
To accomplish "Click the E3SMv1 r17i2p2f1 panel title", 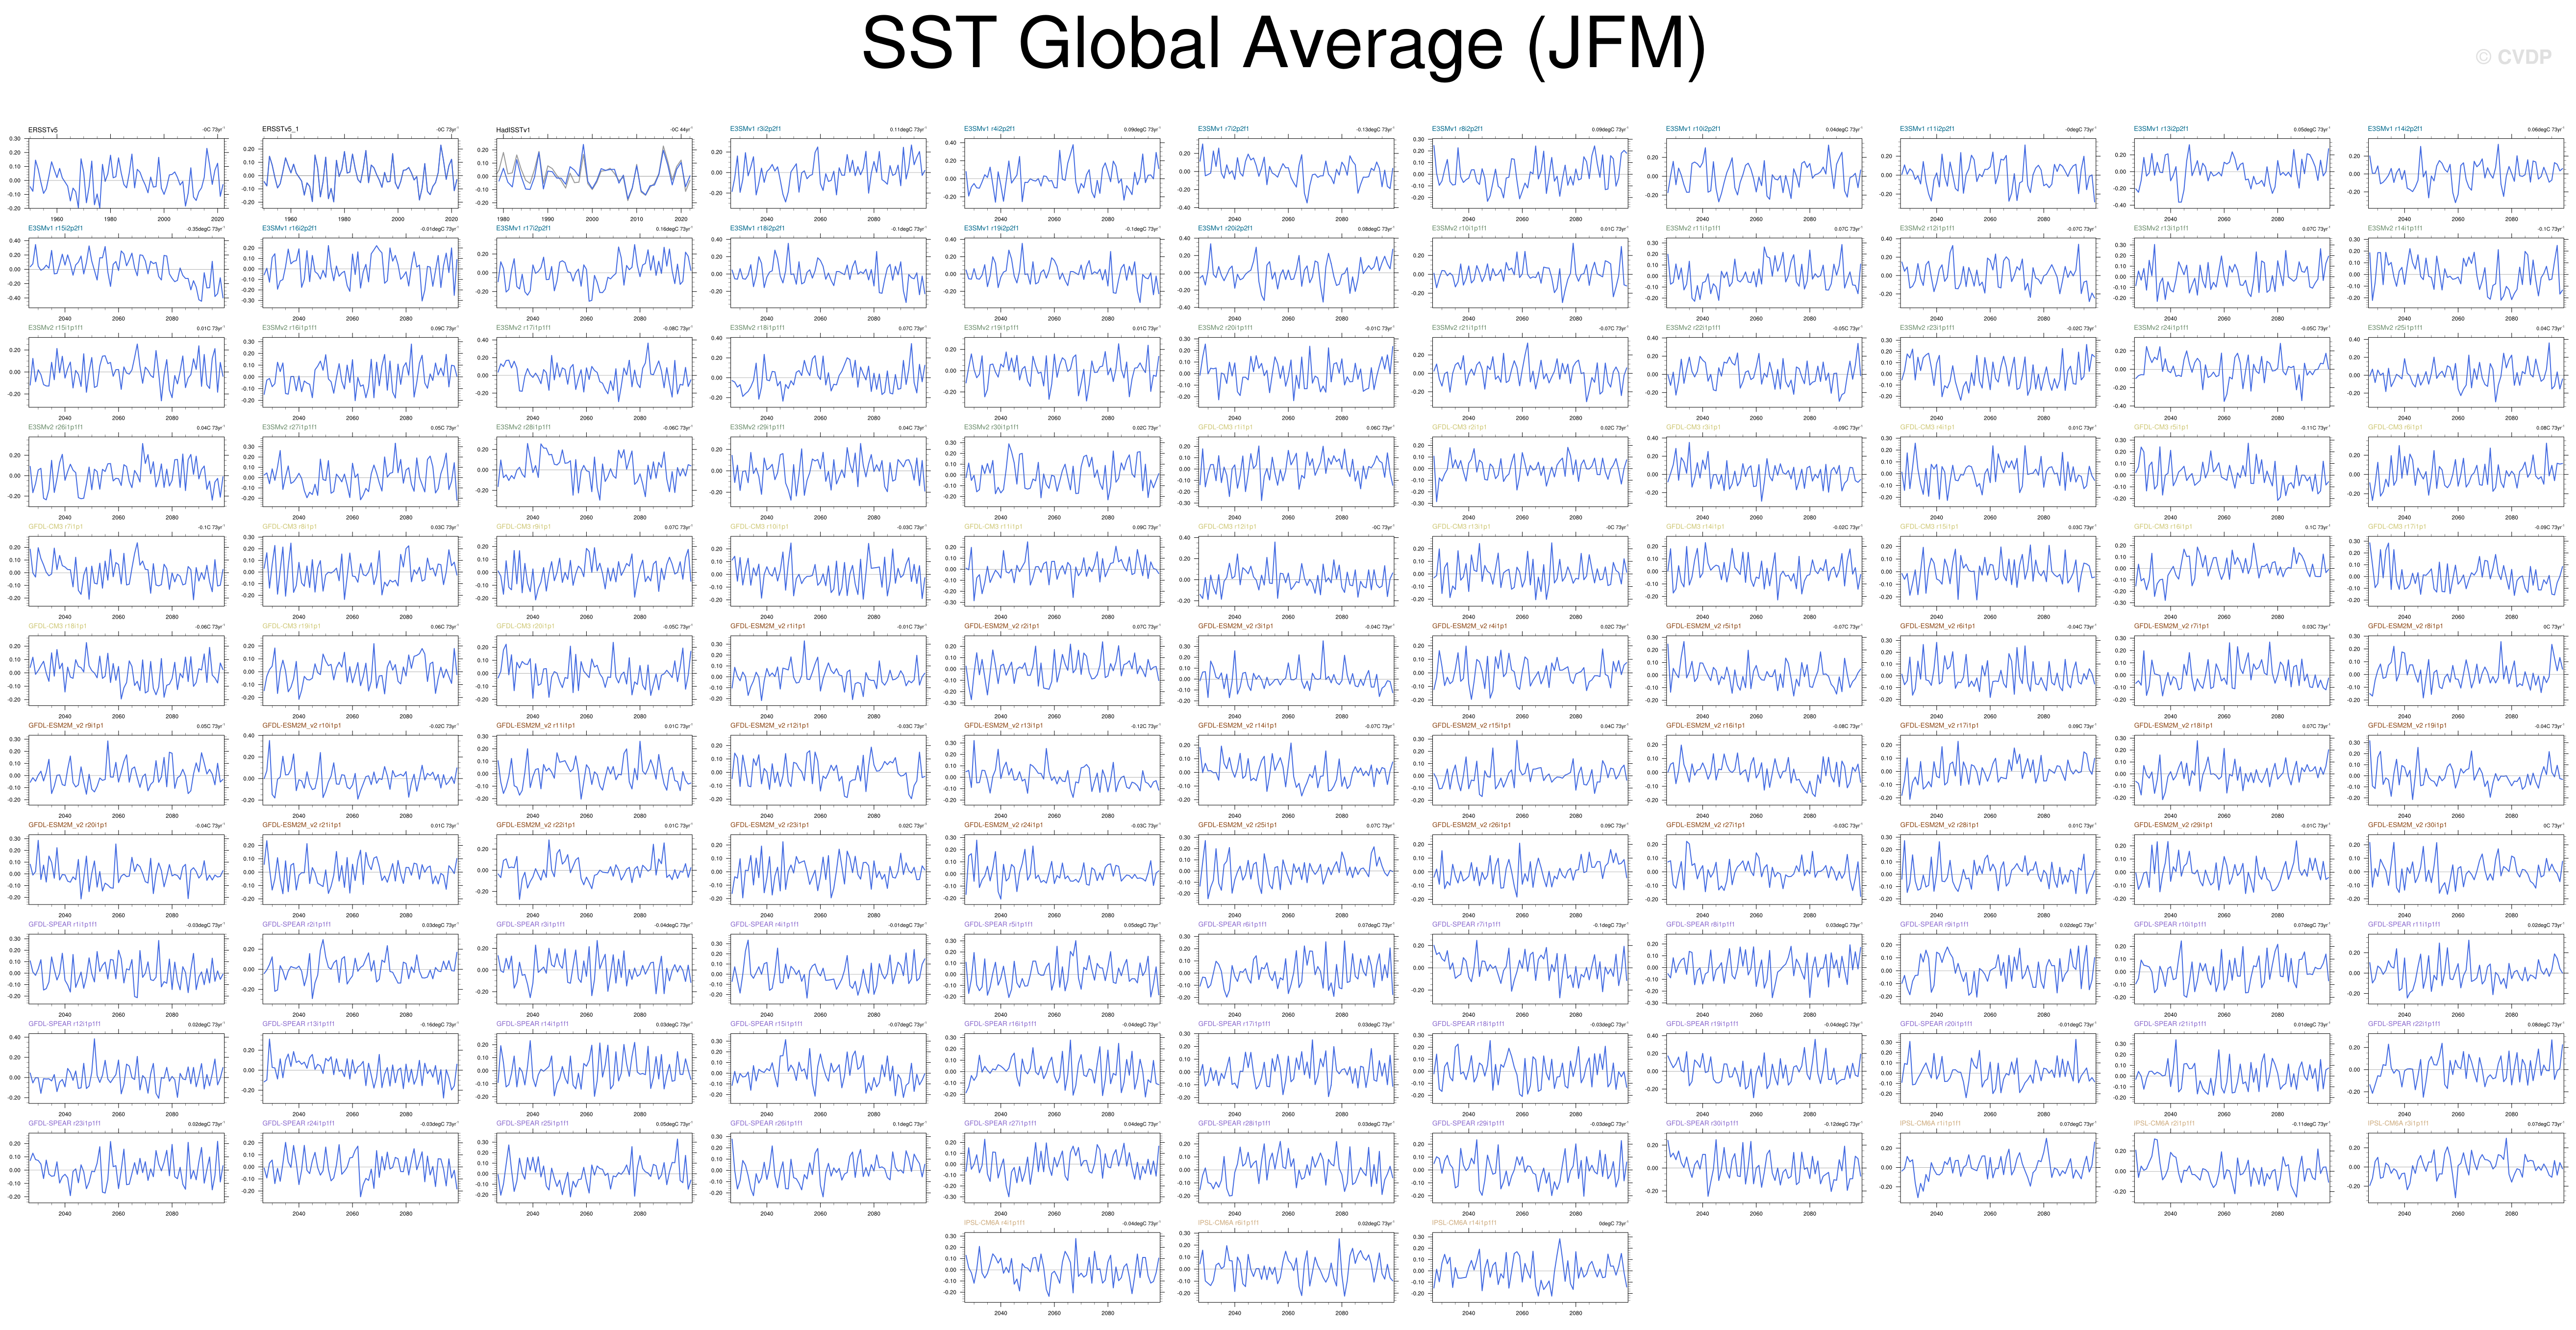I will coord(523,228).
